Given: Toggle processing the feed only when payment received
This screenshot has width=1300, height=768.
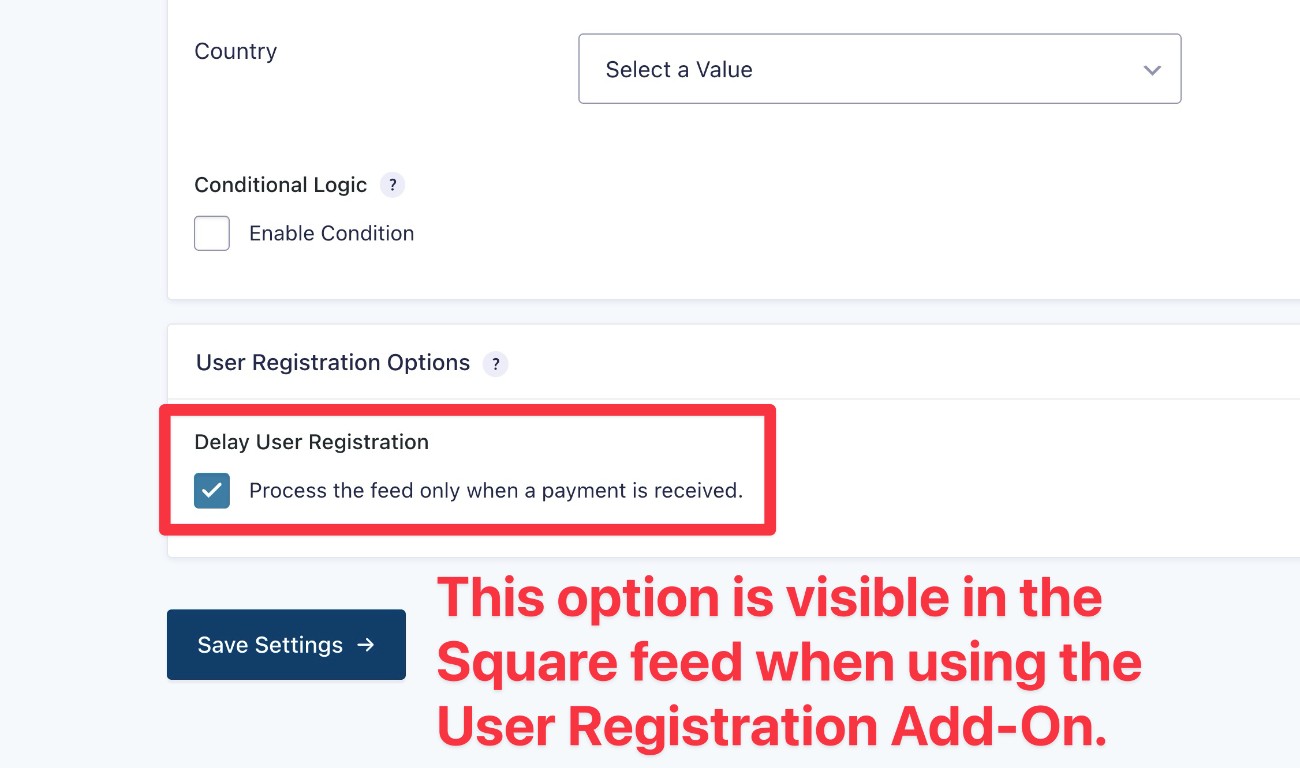Looking at the screenshot, I should pyautogui.click(x=211, y=491).
